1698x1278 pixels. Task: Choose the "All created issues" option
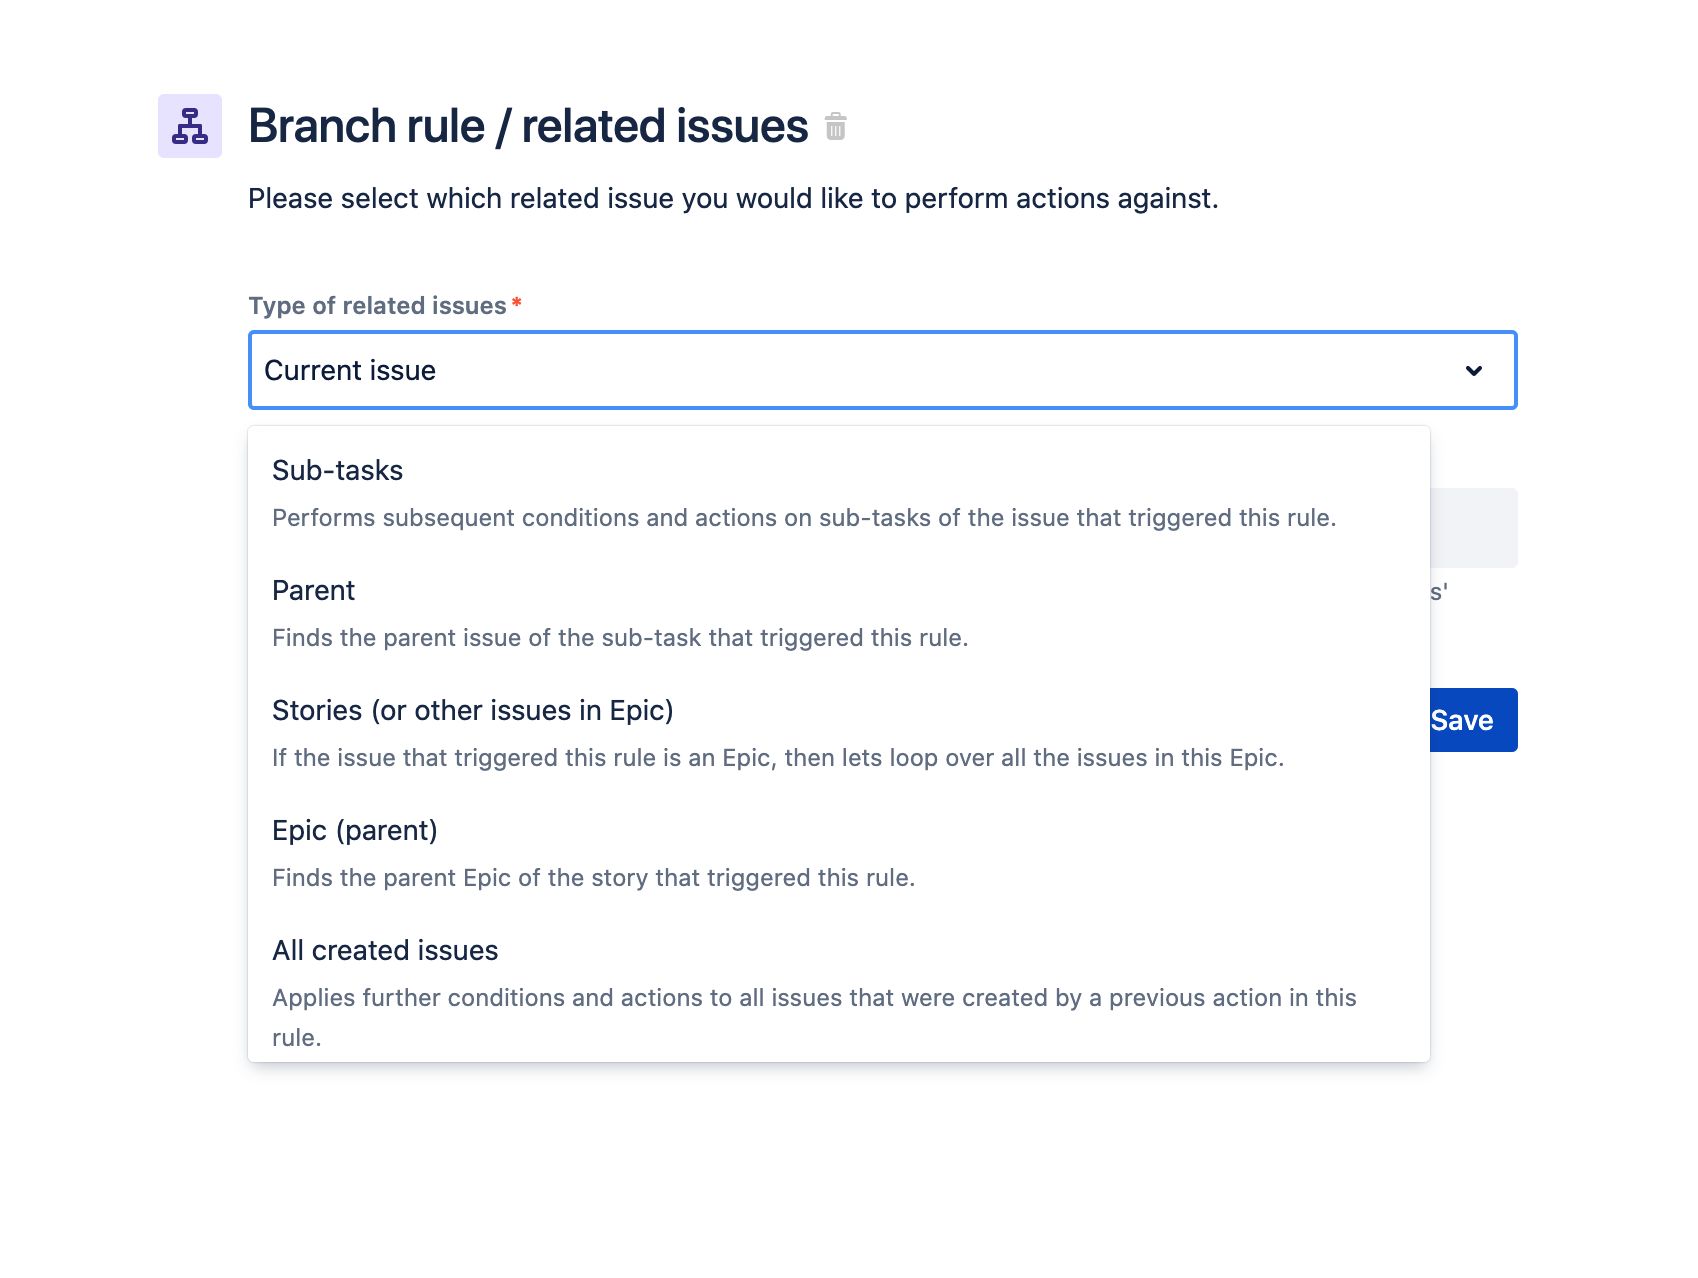385,951
